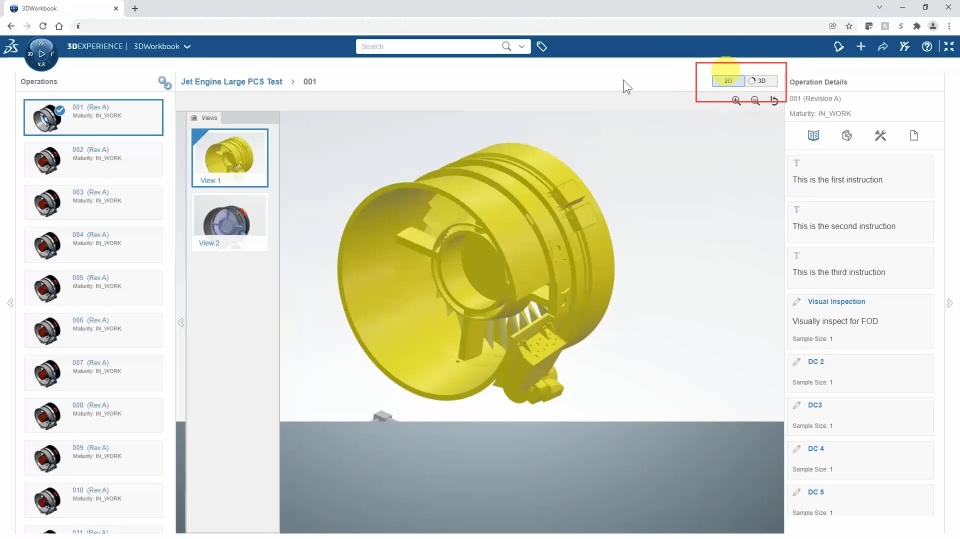Collapse the left Operations panel arrow

coord(10,303)
